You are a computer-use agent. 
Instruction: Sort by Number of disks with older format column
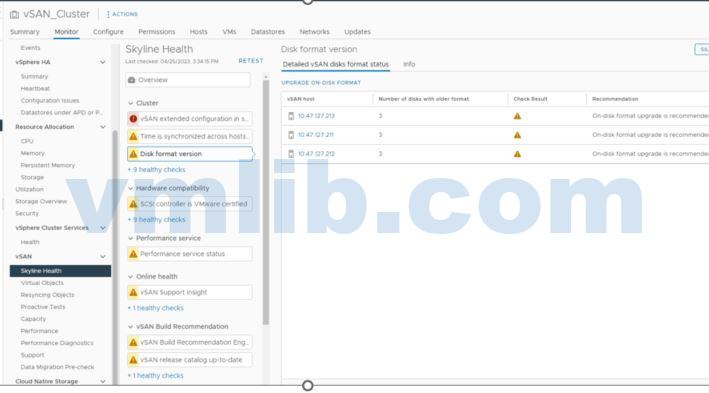424,99
